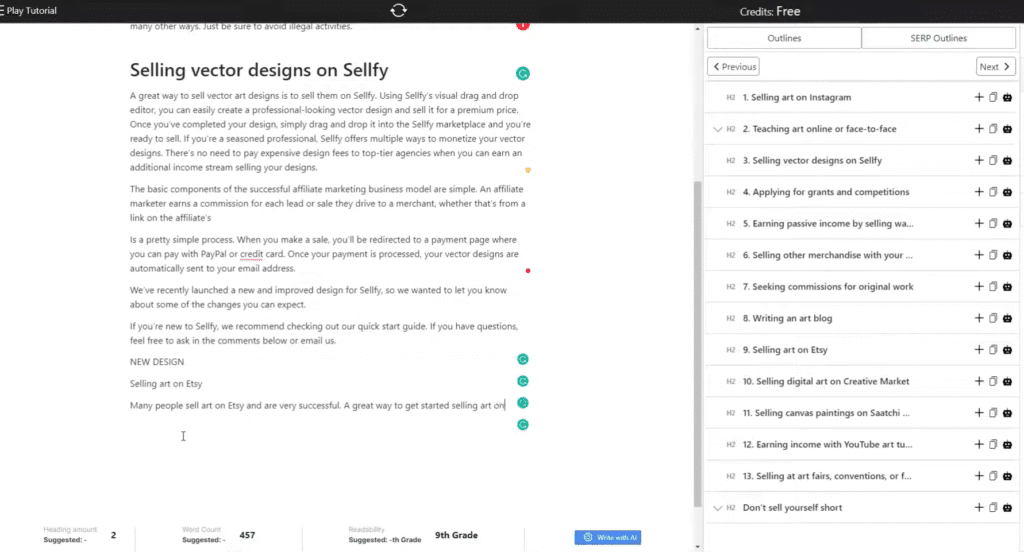Click scrollbar down arrow of editor

click(x=697, y=546)
